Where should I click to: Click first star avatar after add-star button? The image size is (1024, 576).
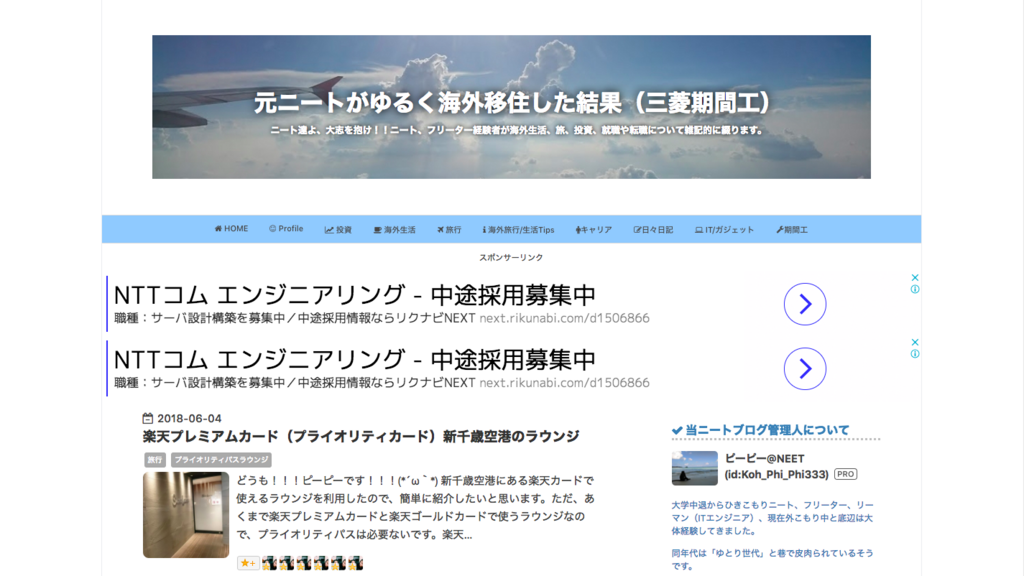270,563
